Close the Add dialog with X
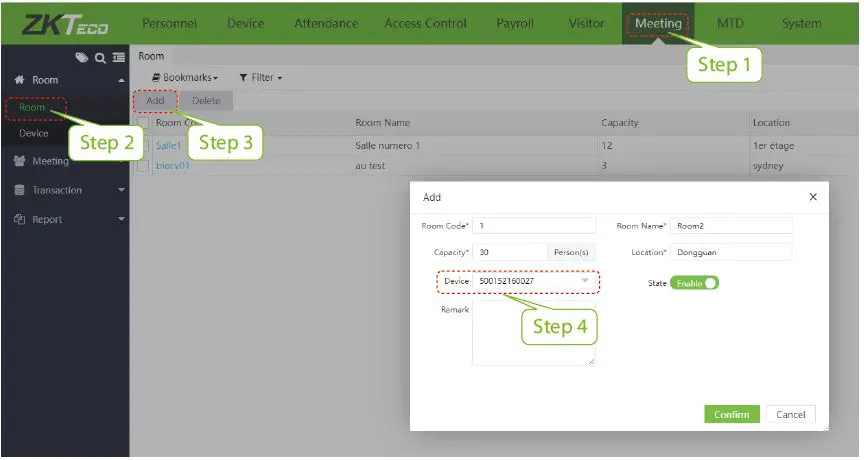Screen dimensions: 864x460 coord(813,197)
